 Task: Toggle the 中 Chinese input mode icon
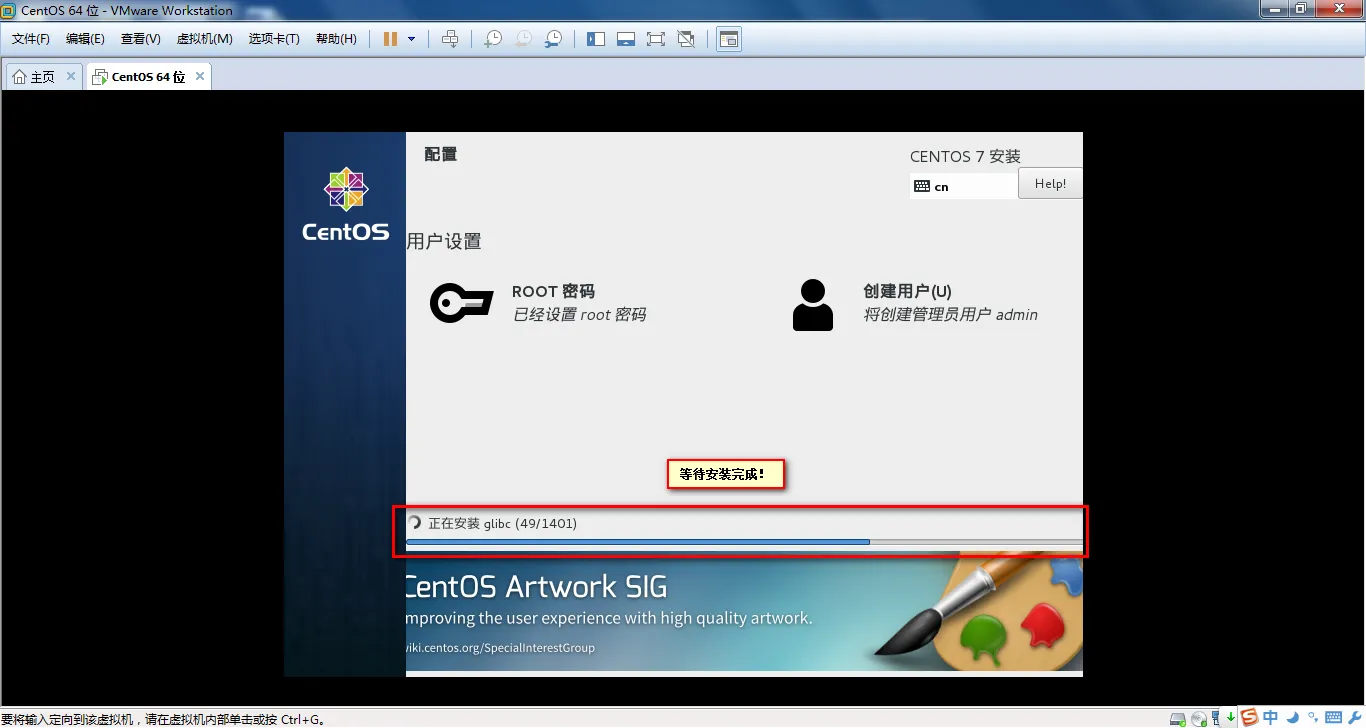pos(1270,717)
